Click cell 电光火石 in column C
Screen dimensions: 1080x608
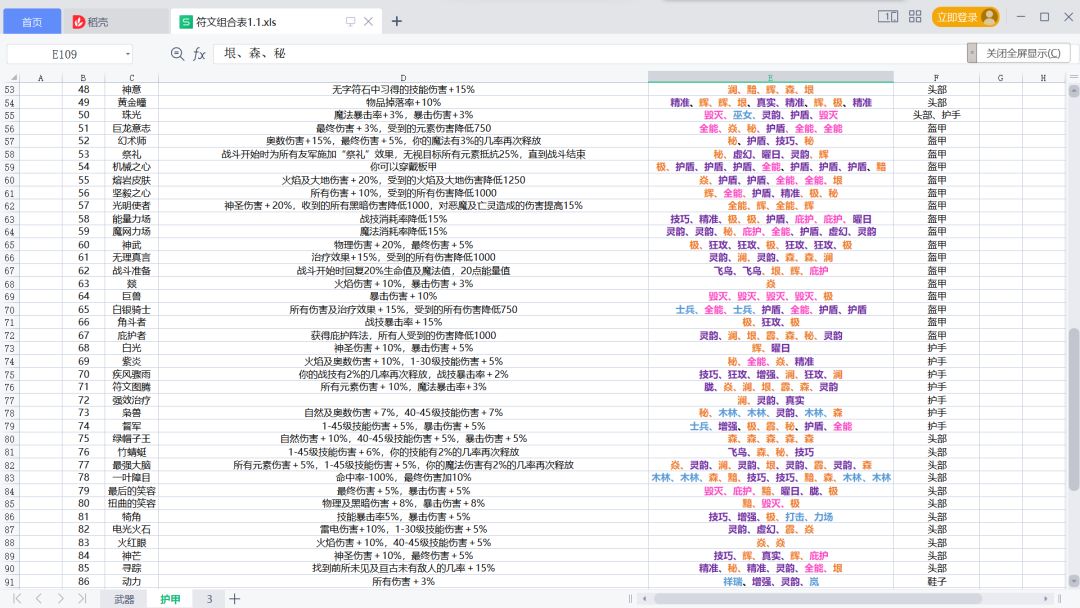[x=132, y=530]
